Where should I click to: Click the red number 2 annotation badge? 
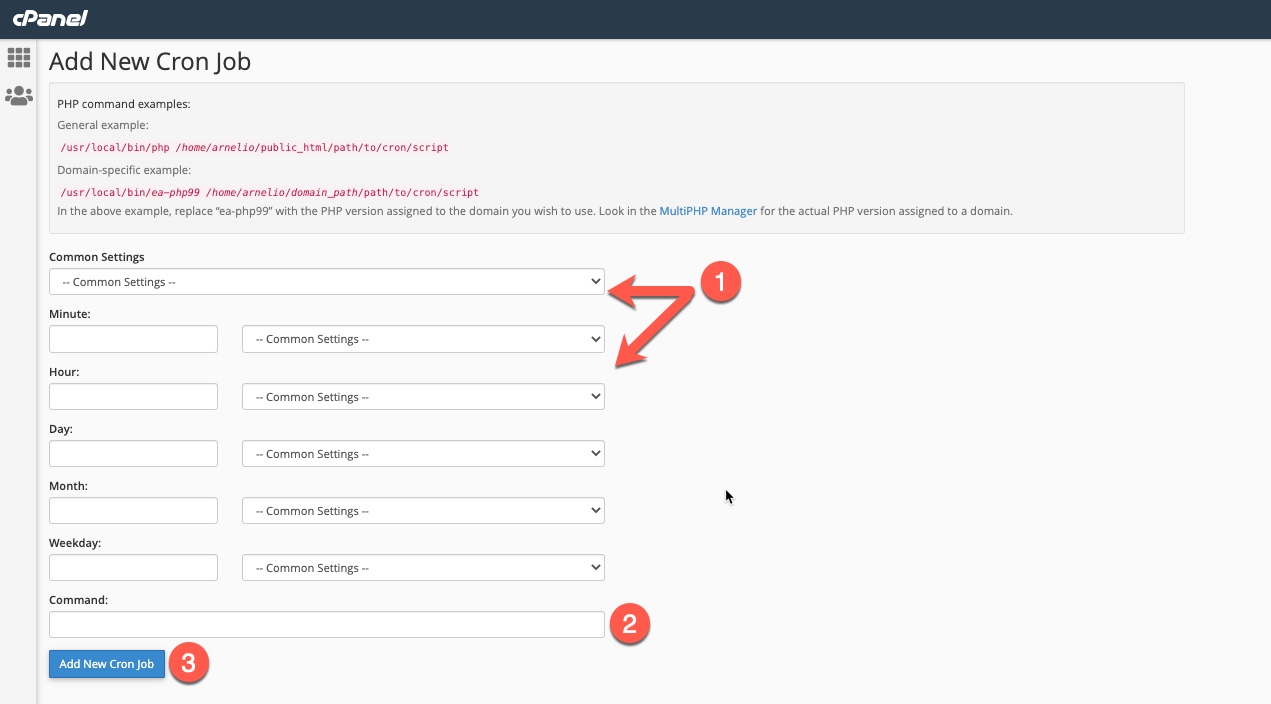(630, 625)
